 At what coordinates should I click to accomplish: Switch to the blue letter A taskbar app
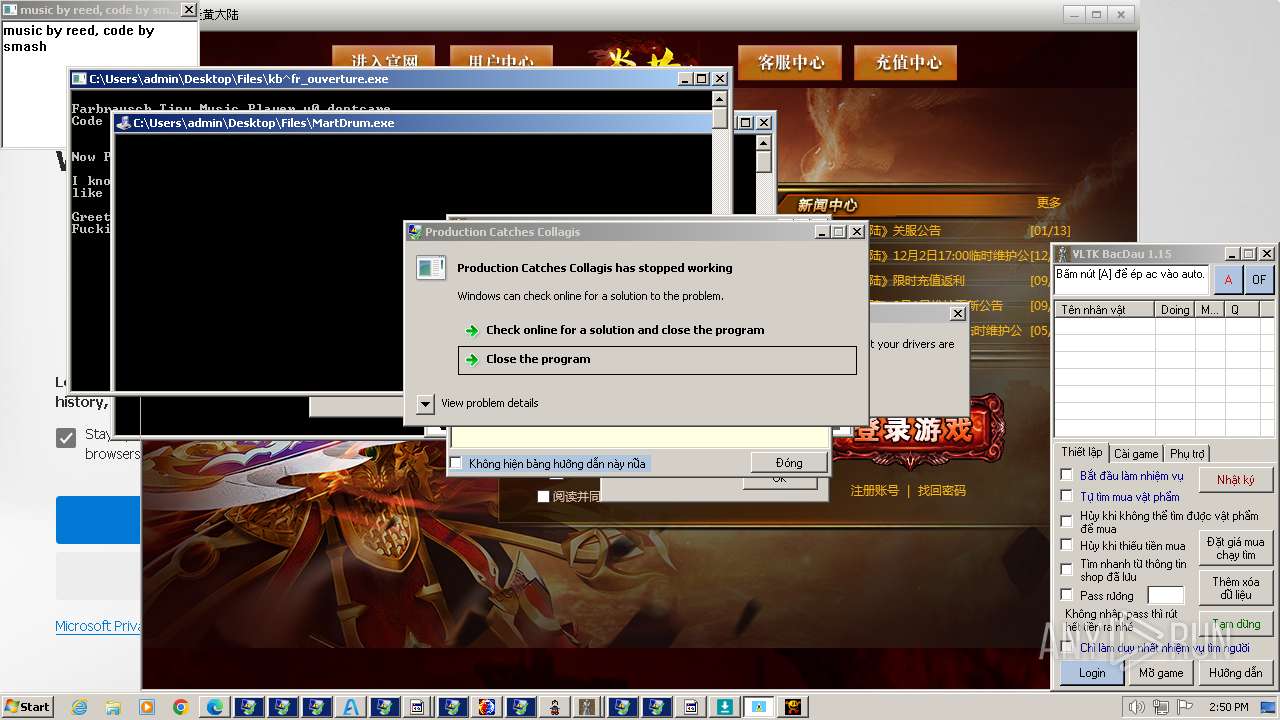[351, 707]
